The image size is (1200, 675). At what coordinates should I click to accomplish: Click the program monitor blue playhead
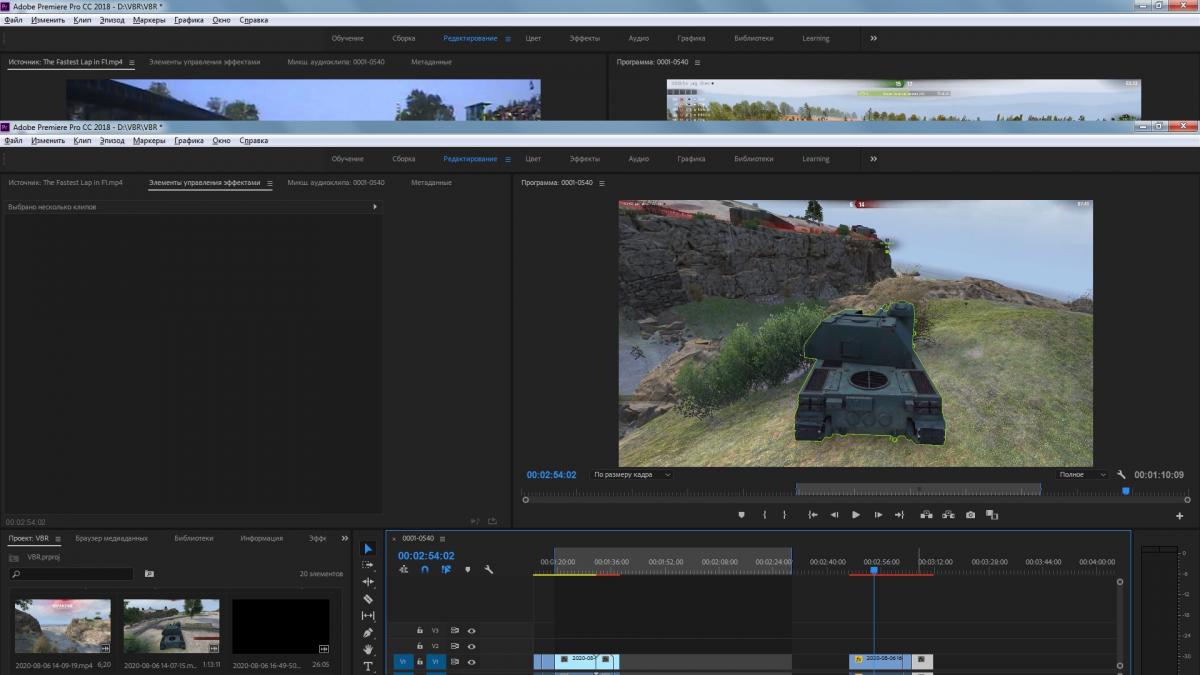tap(1126, 491)
